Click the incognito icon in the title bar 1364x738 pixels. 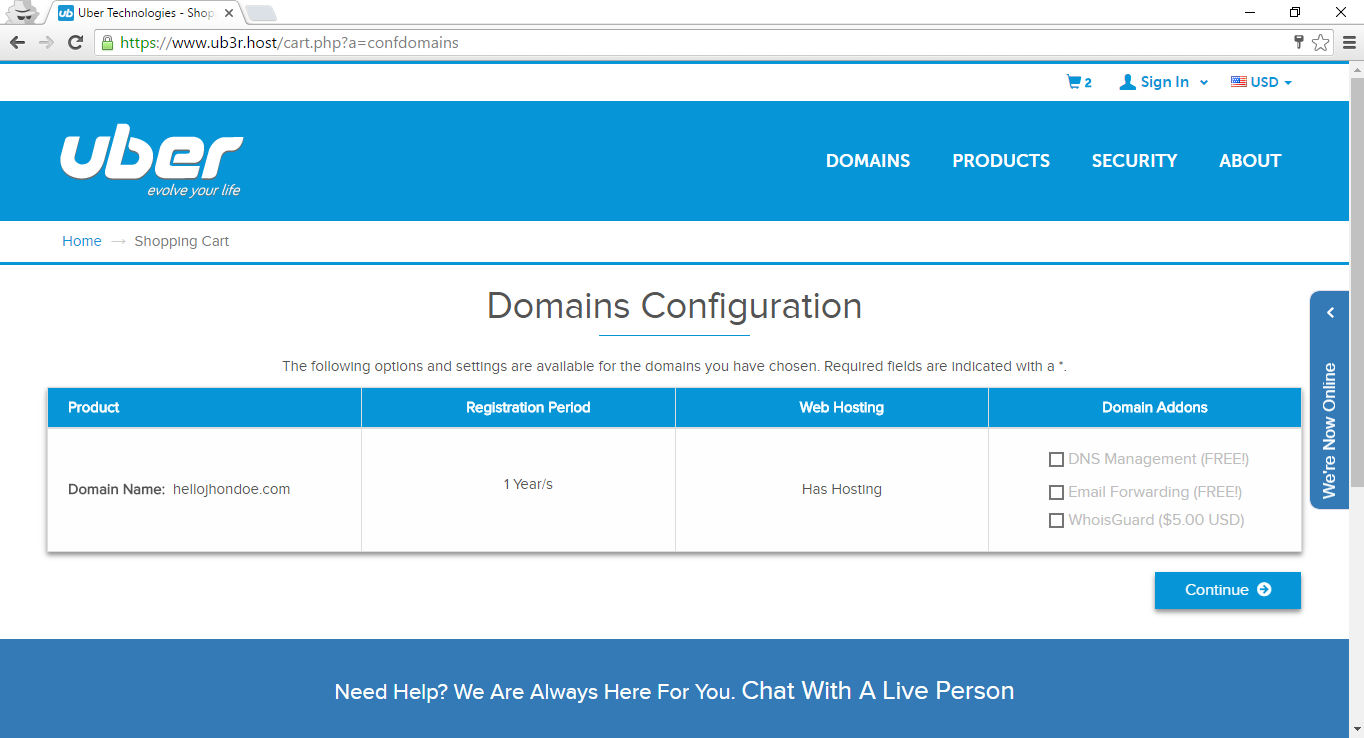(x=21, y=12)
